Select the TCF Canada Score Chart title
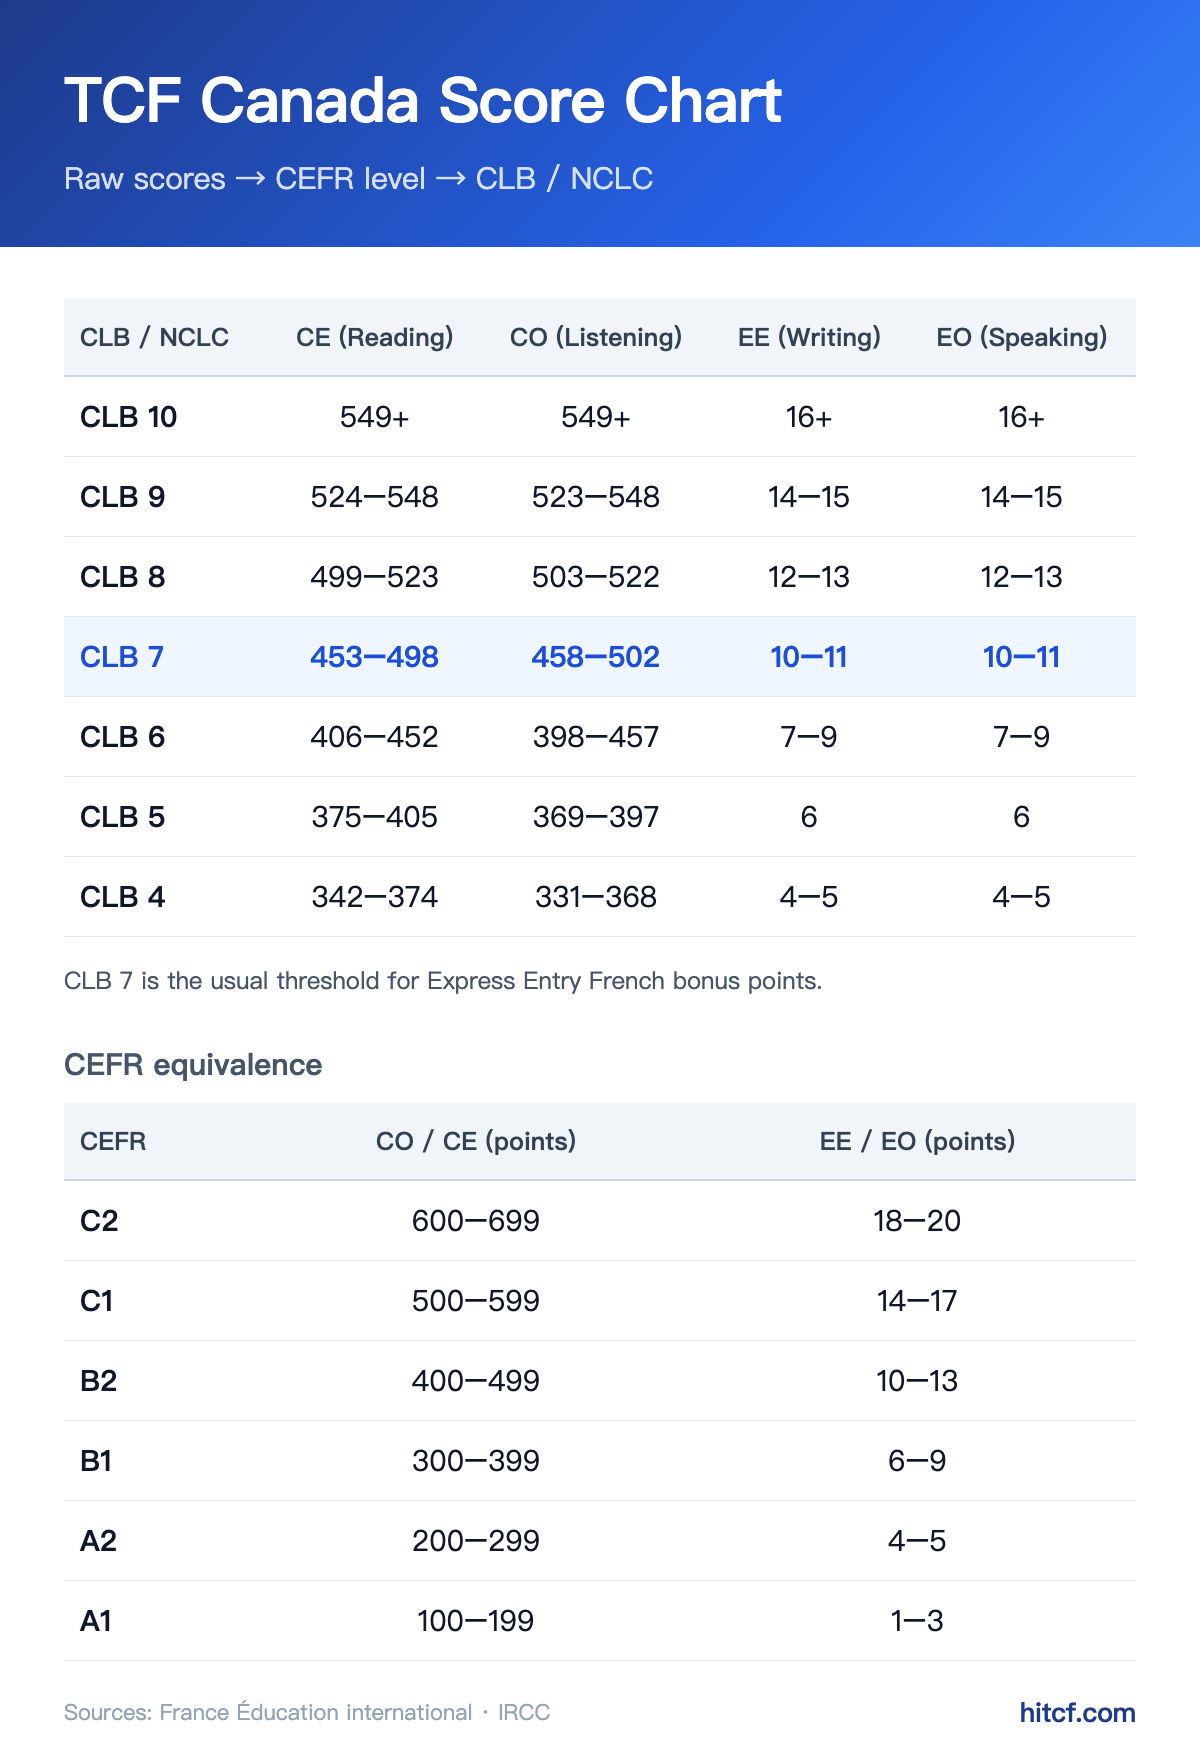Screen dimensions: 1200x1760 [x=422, y=101]
